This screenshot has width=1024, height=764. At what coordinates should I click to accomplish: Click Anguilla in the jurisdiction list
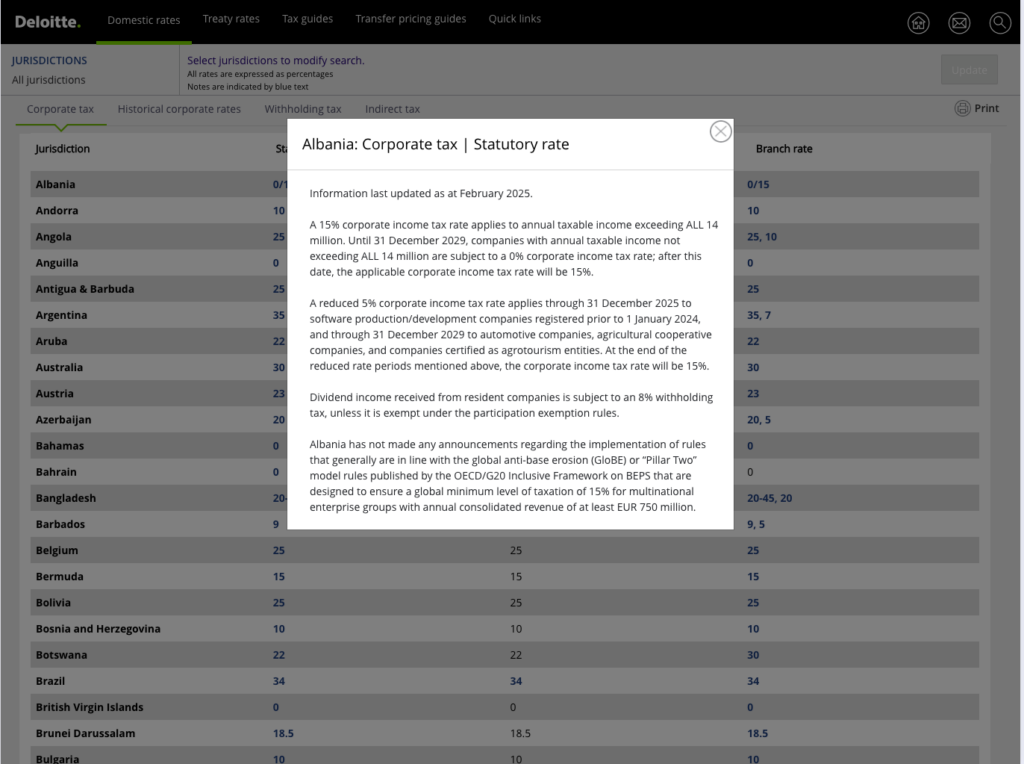point(57,263)
